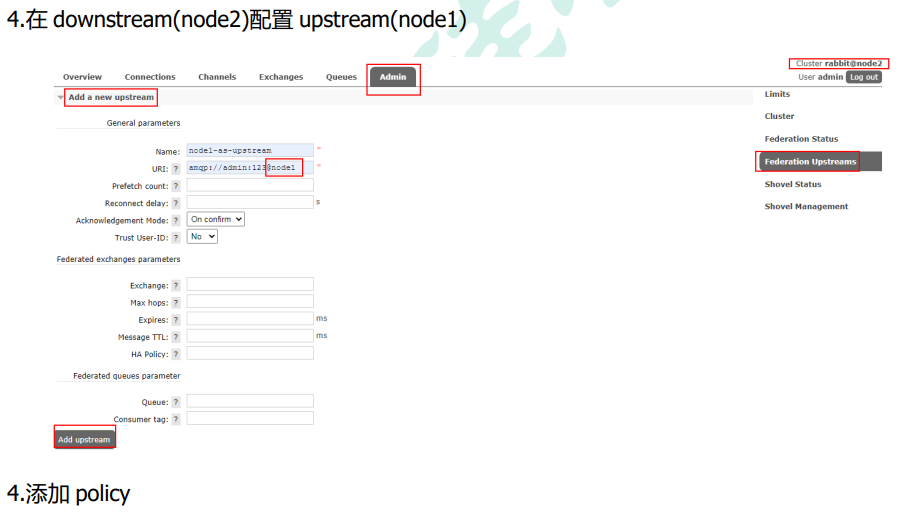Focus the Consumer tag field
Image resolution: width=916 pixels, height=515 pixels.
tap(250, 418)
